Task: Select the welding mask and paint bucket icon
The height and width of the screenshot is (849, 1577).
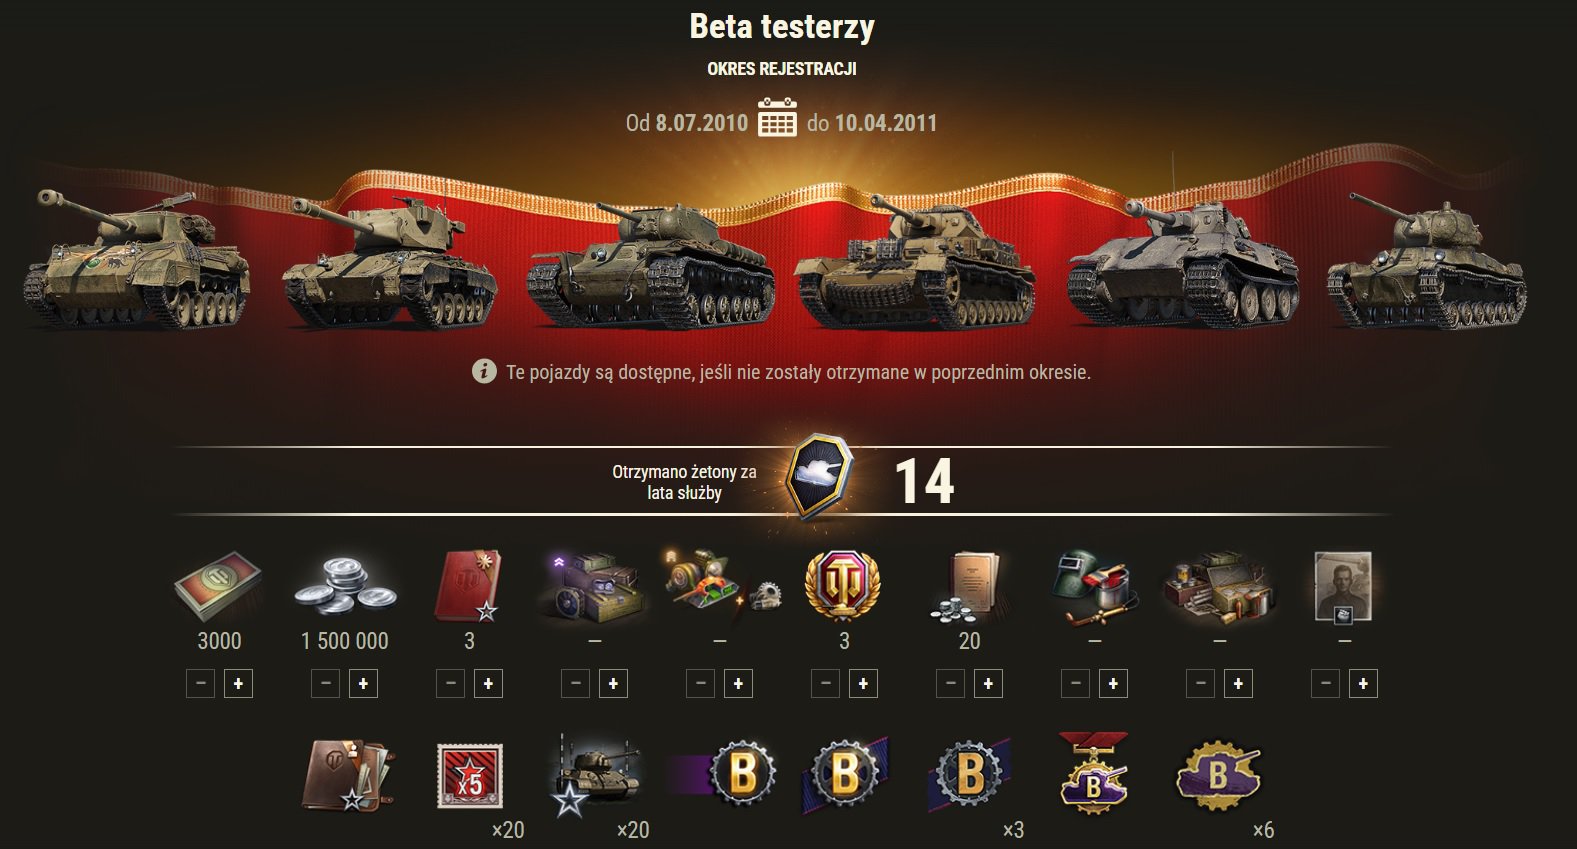Action: tap(1093, 586)
